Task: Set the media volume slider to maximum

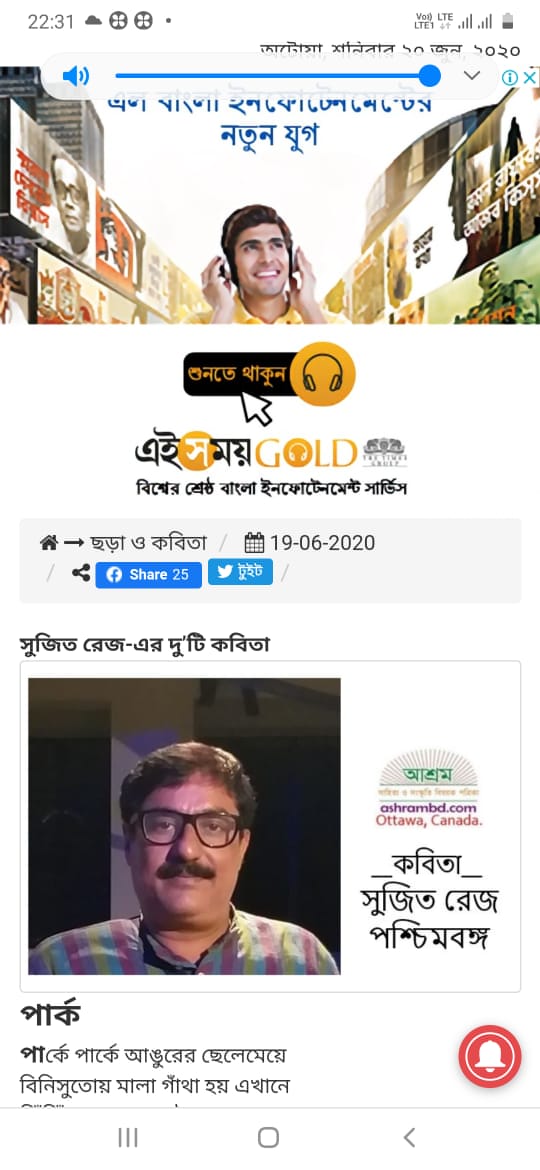Action: [429, 76]
